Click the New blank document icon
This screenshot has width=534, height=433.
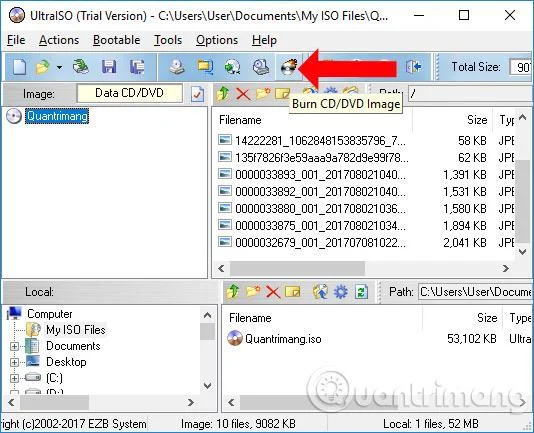[19, 67]
